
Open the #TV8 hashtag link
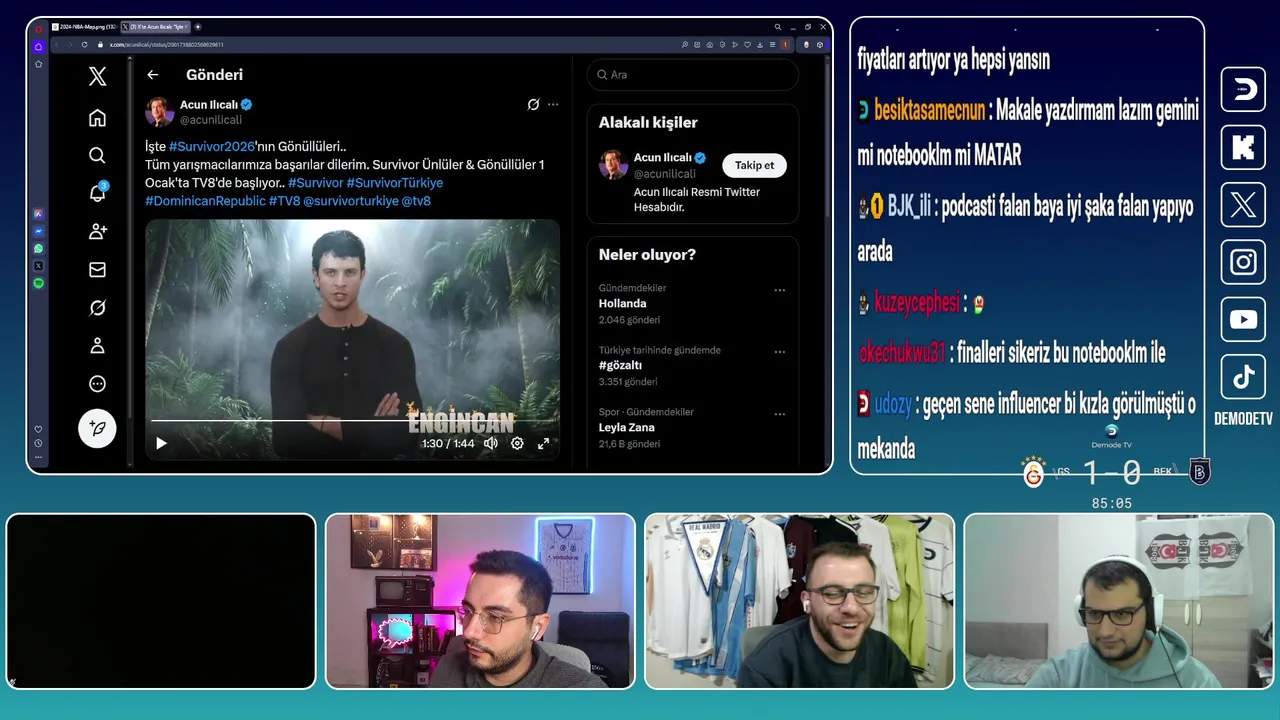(x=284, y=201)
